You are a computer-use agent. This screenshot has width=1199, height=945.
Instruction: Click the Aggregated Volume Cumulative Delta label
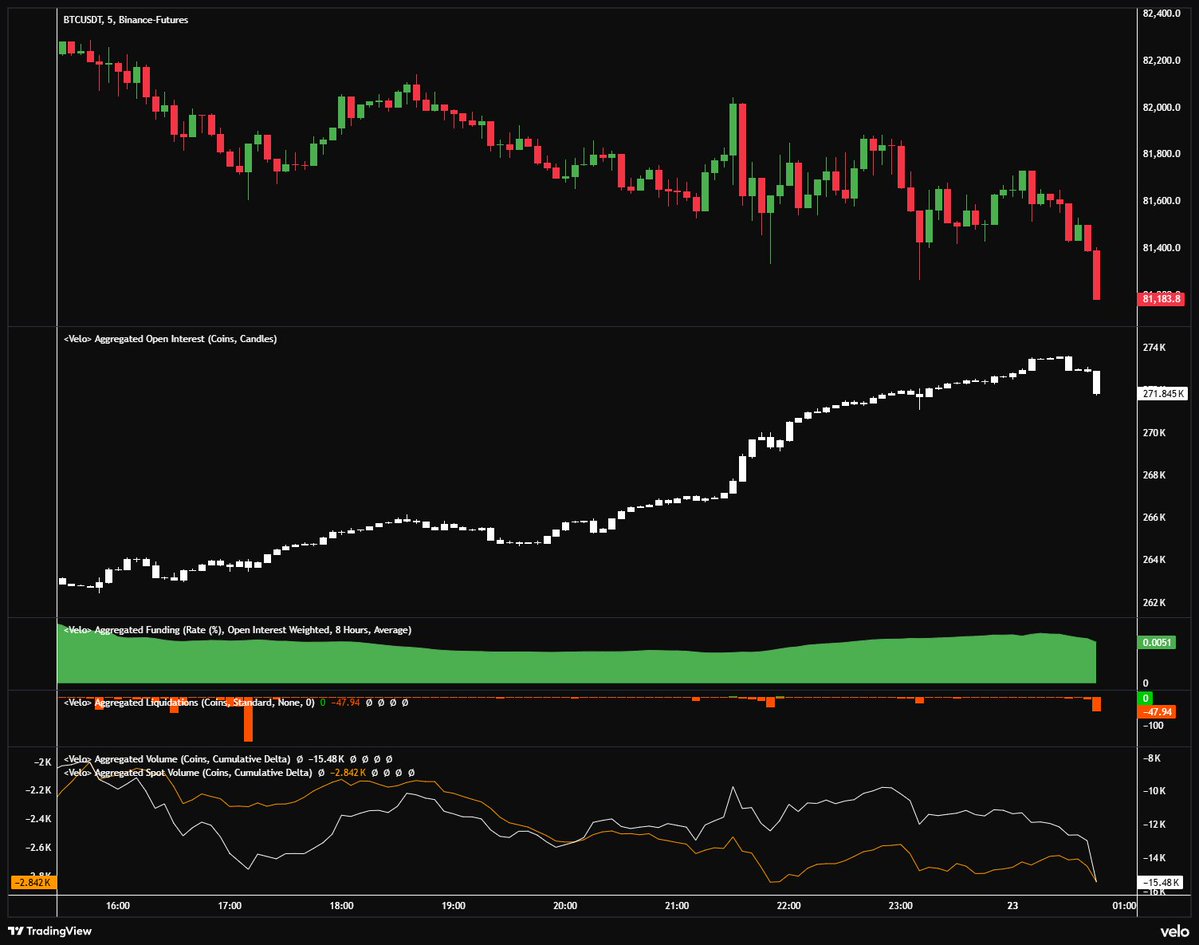coord(177,759)
